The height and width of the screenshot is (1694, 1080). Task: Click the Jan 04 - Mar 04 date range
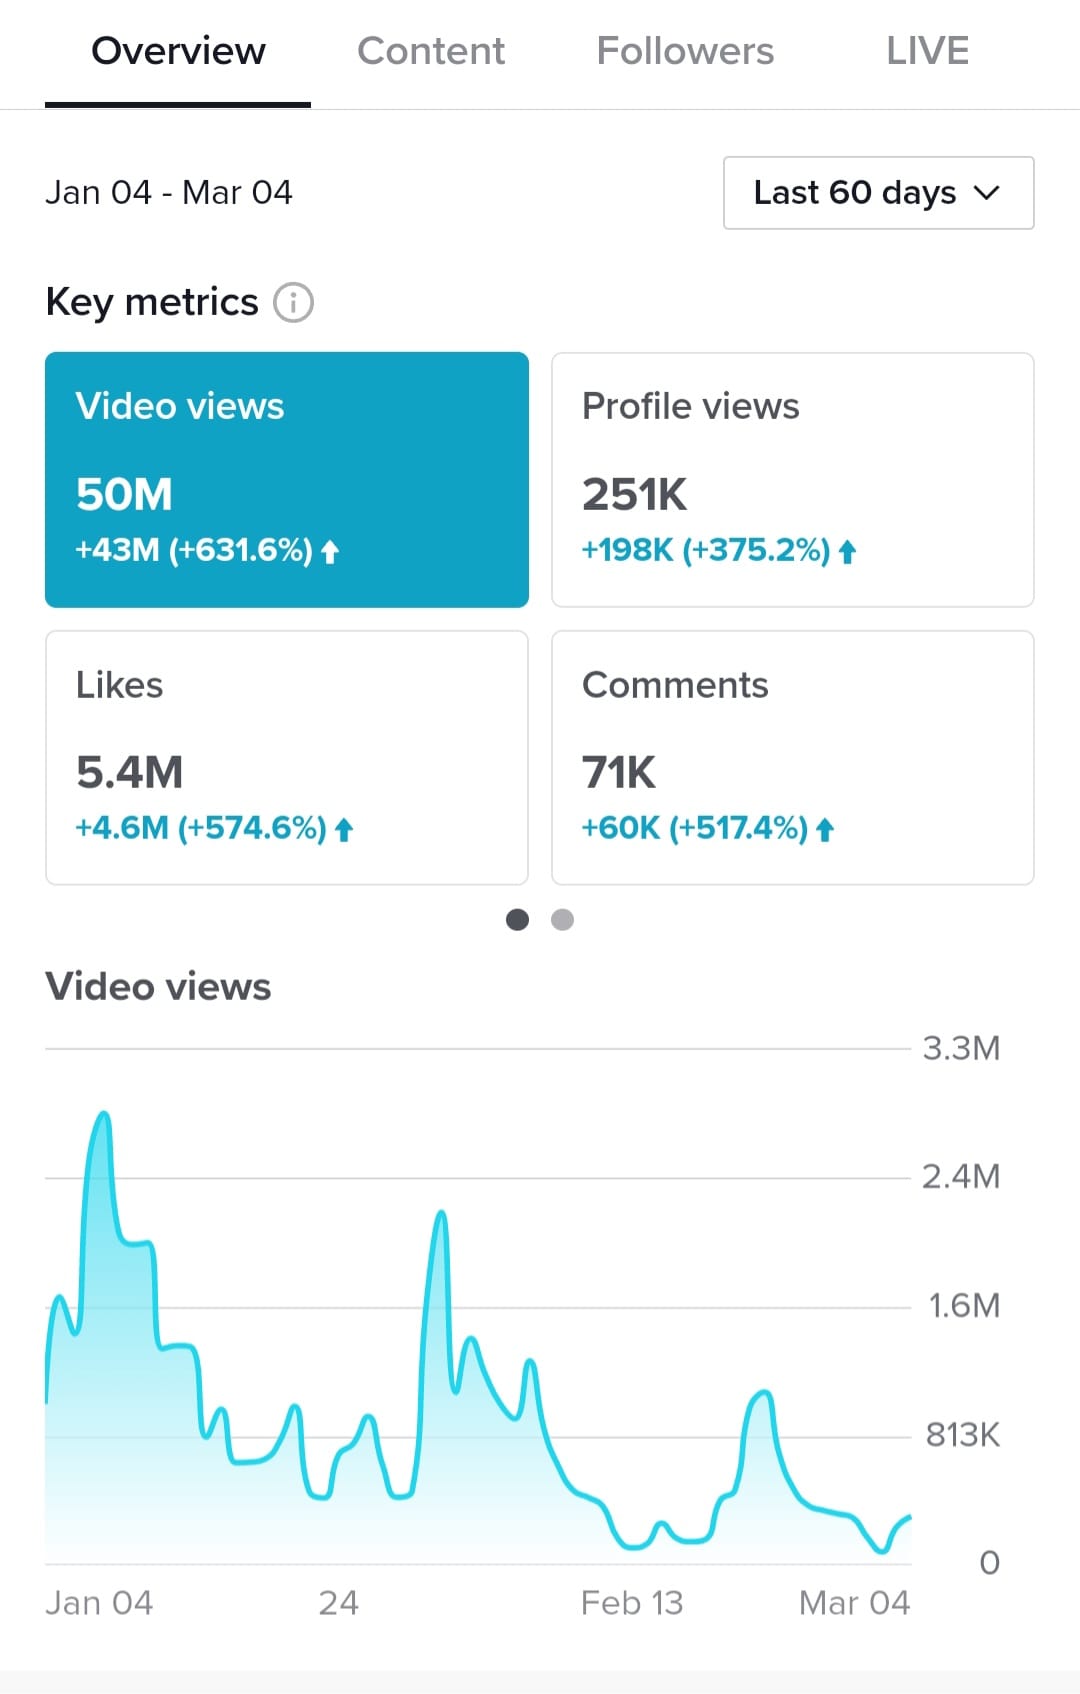169,192
